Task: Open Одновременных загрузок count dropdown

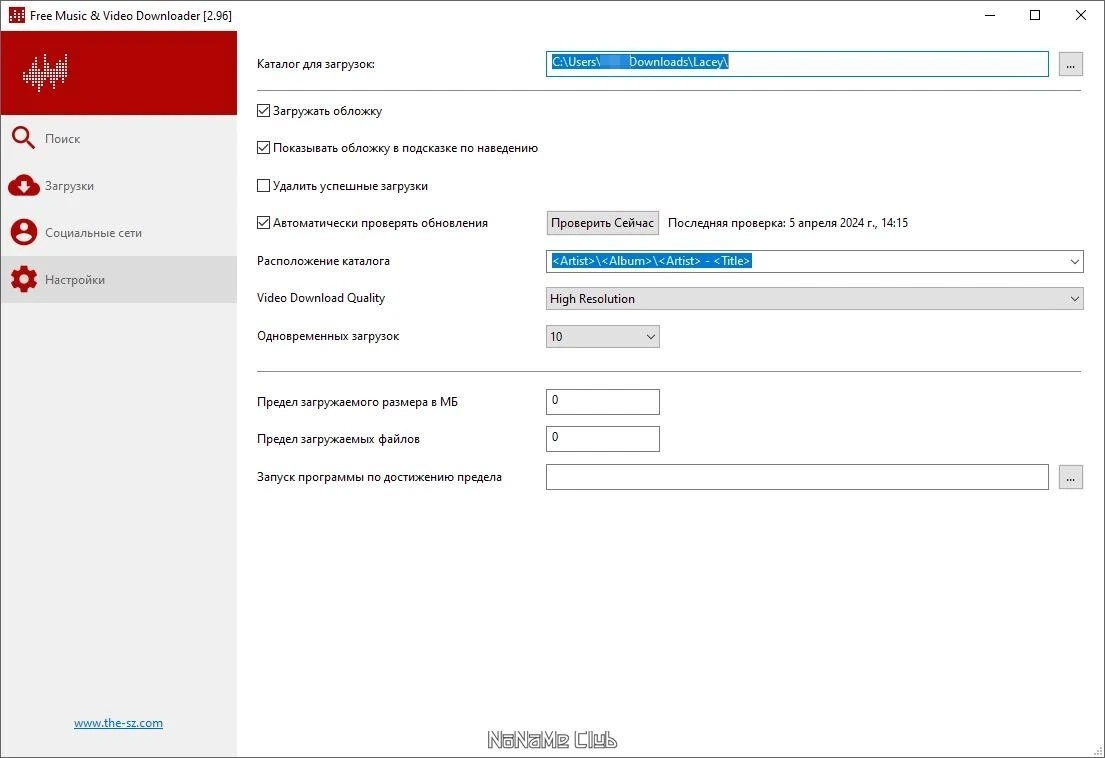Action: coord(603,337)
